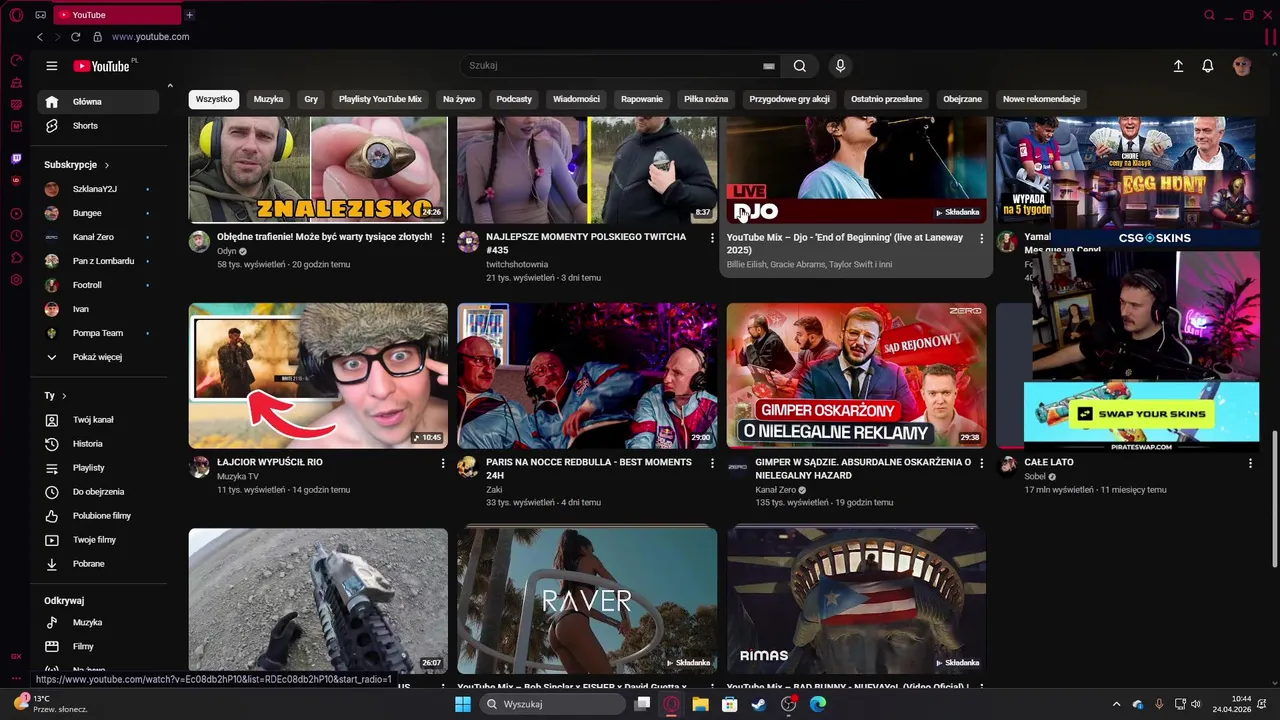Select the Muzyka filter chip

[268, 99]
